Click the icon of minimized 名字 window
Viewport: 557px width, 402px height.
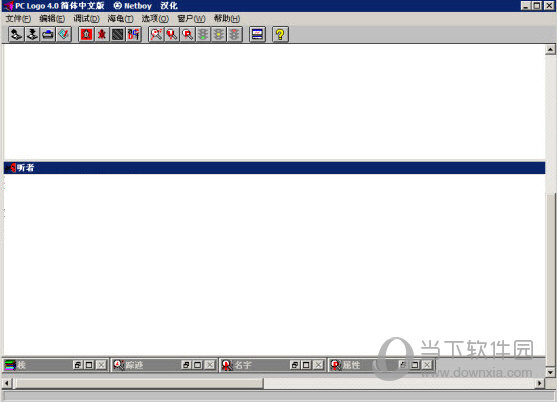click(x=227, y=365)
